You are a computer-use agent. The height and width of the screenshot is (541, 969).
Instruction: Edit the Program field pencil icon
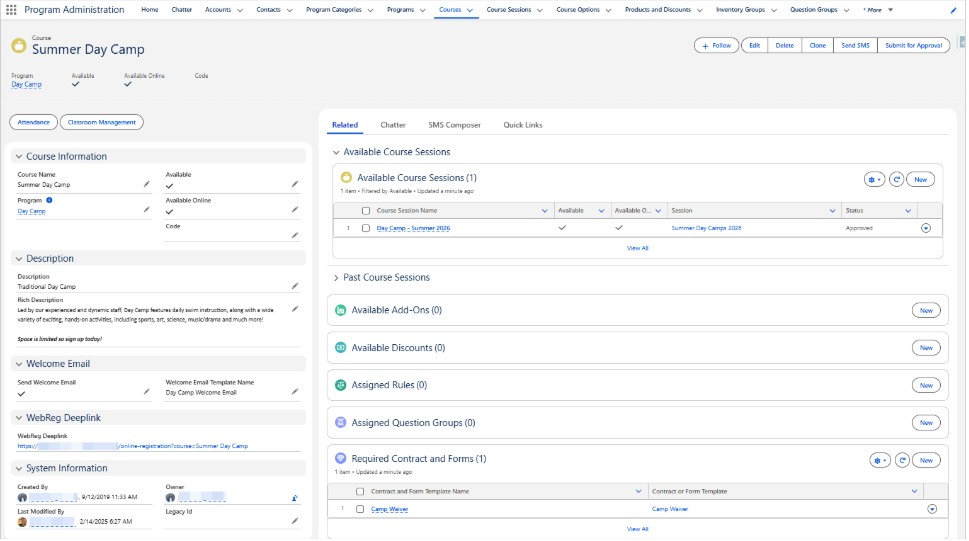tap(146, 210)
